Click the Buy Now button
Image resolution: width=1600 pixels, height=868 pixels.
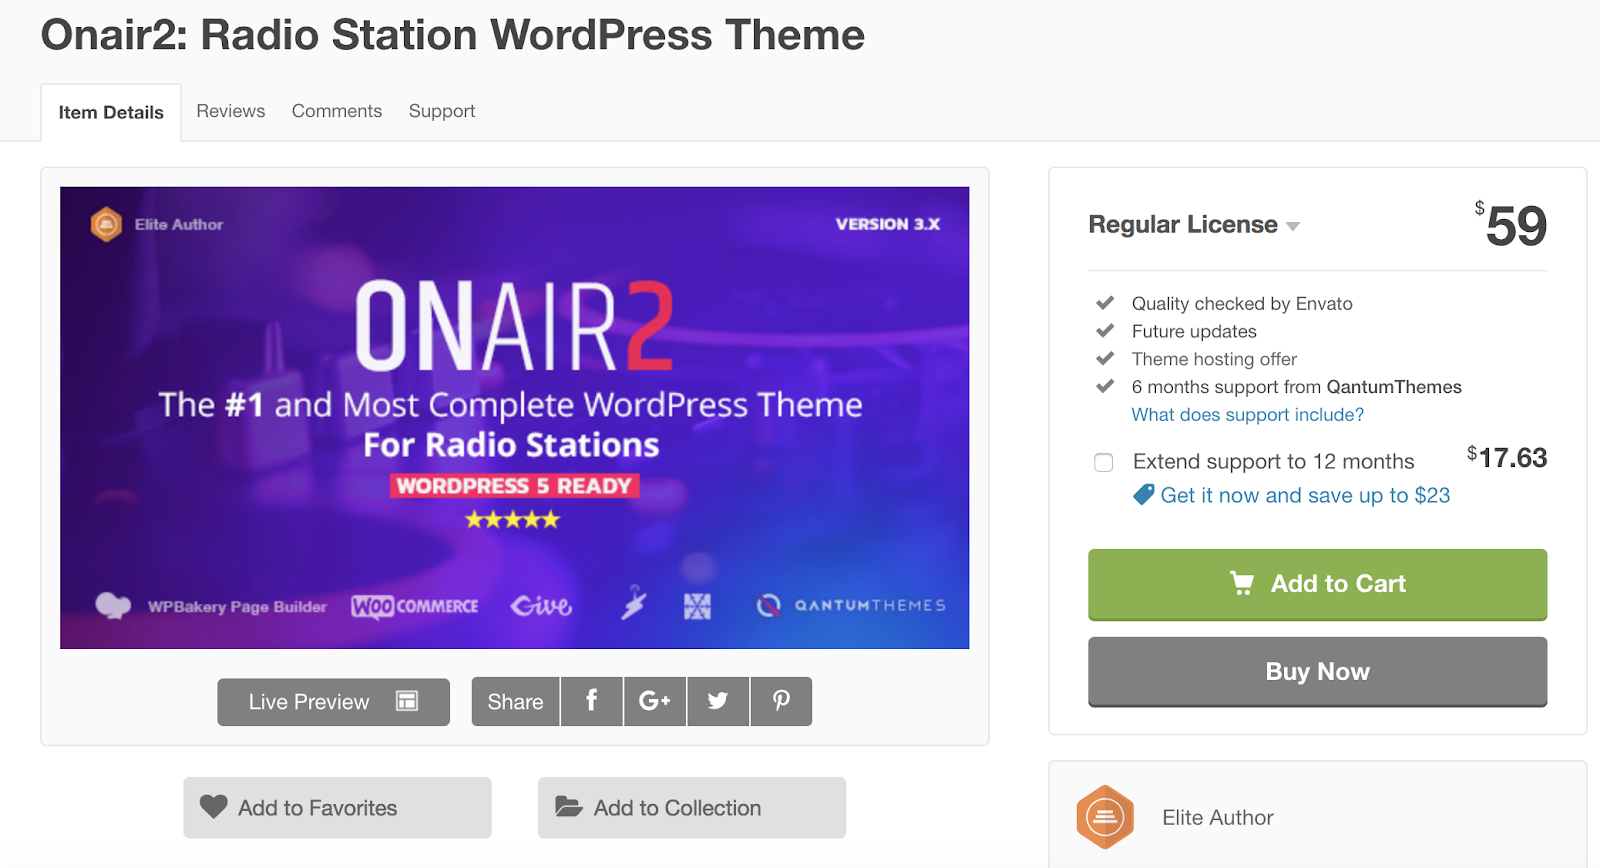pos(1317,671)
